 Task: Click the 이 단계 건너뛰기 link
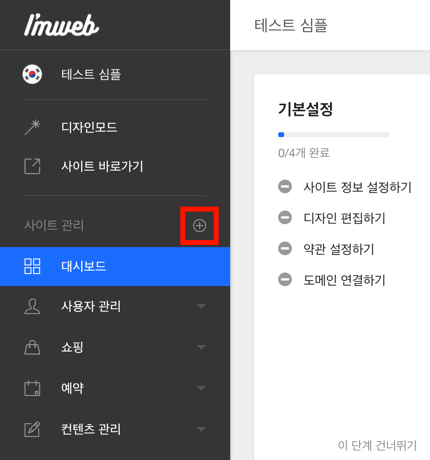pos(377,445)
